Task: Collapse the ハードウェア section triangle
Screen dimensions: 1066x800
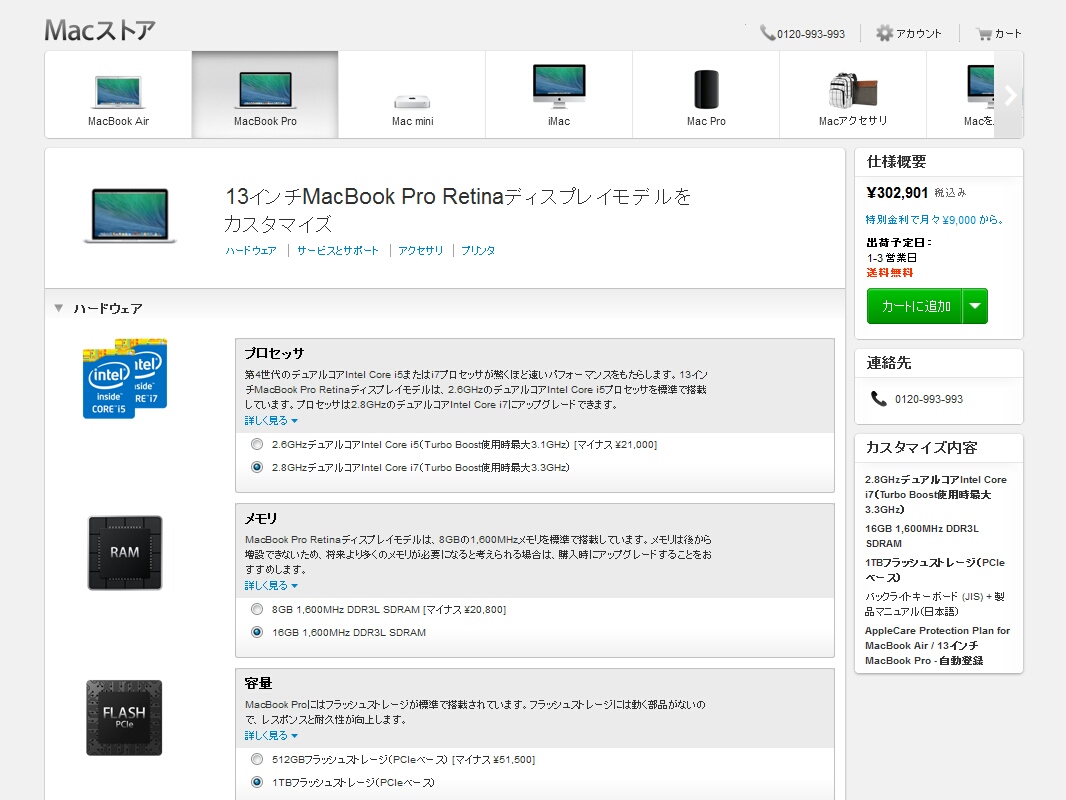Action: pos(59,309)
